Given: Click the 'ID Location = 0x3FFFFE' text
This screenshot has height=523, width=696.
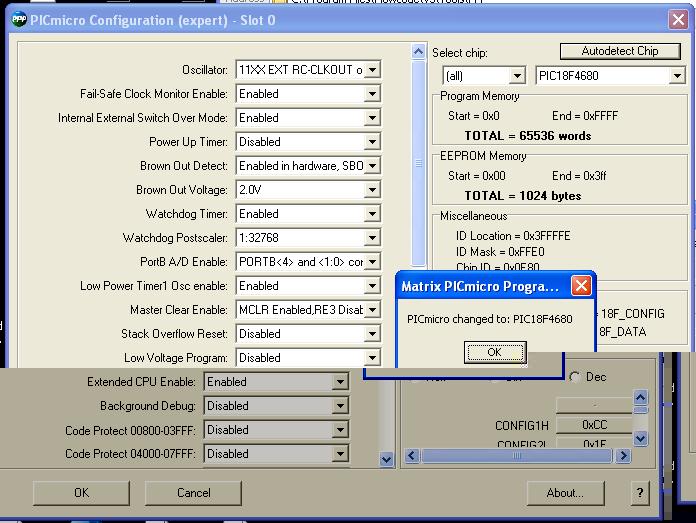Looking at the screenshot, I should 513,236.
